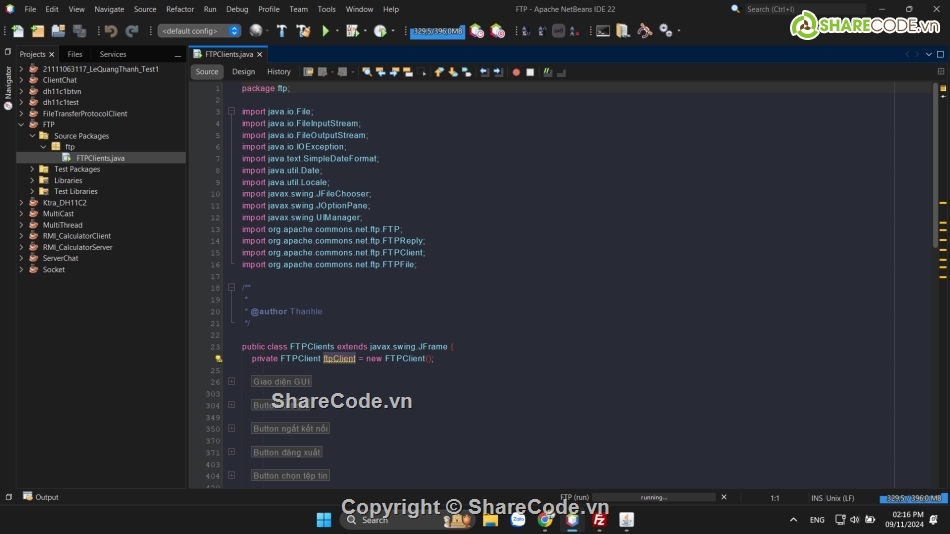The height and width of the screenshot is (534, 950).
Task: Switch to the Files tab
Action: [75, 55]
